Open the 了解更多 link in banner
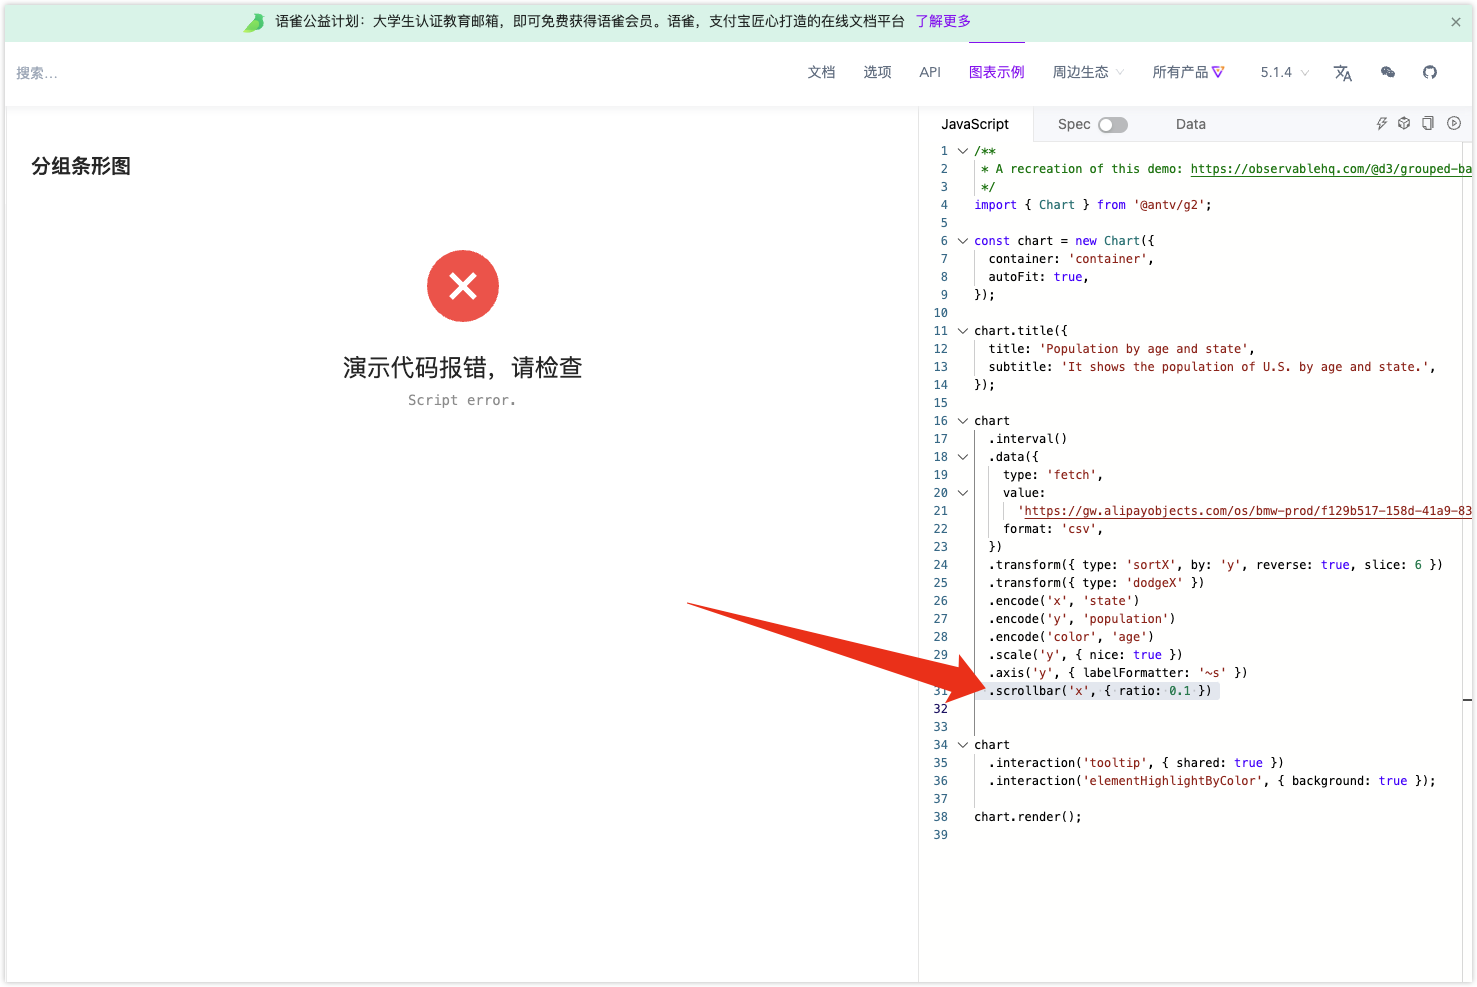The image size is (1477, 987). 942,20
